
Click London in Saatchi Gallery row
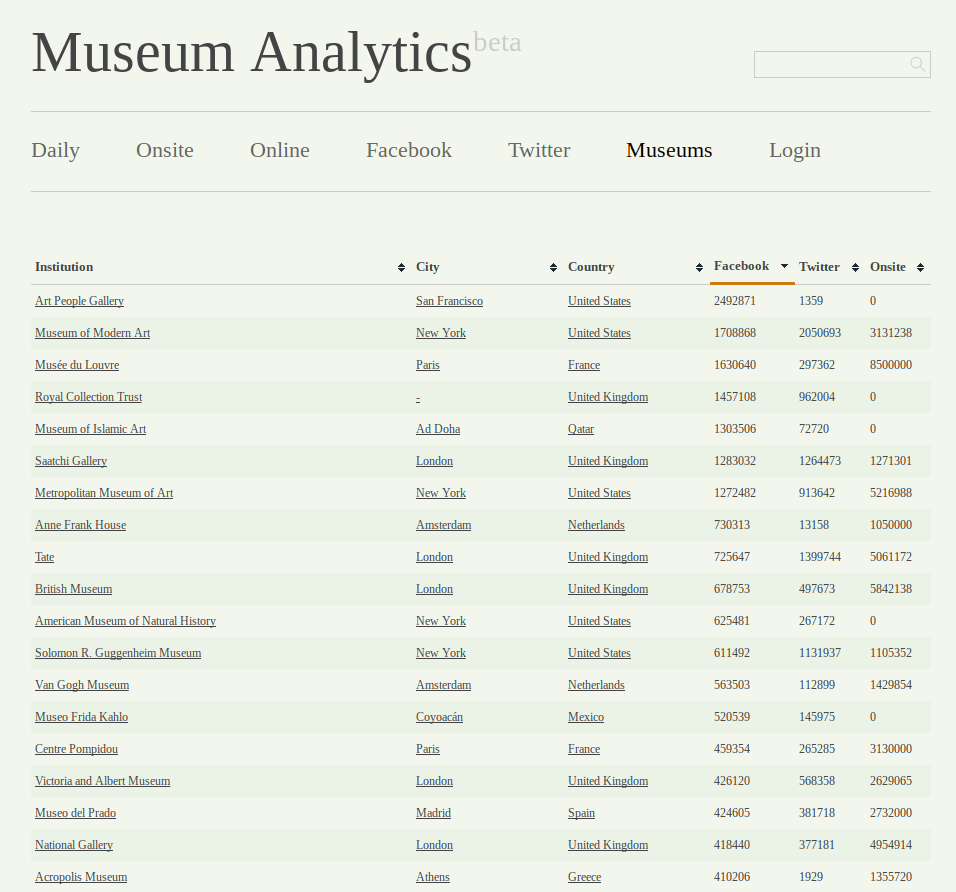click(434, 461)
